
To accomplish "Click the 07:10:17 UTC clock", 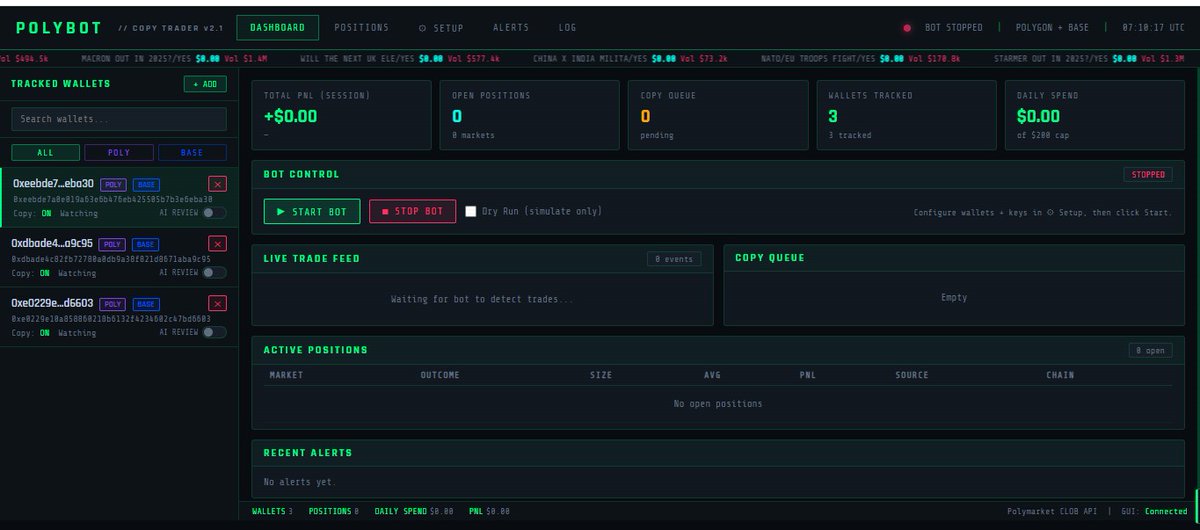I will [1154, 28].
